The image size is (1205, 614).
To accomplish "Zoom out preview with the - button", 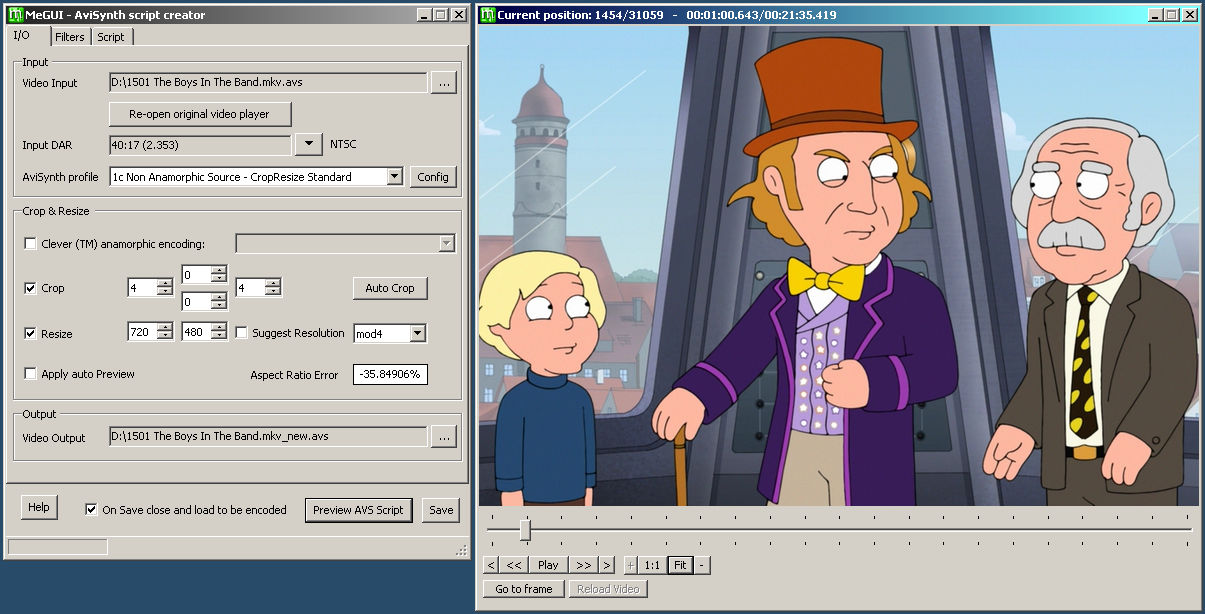I will pos(702,565).
